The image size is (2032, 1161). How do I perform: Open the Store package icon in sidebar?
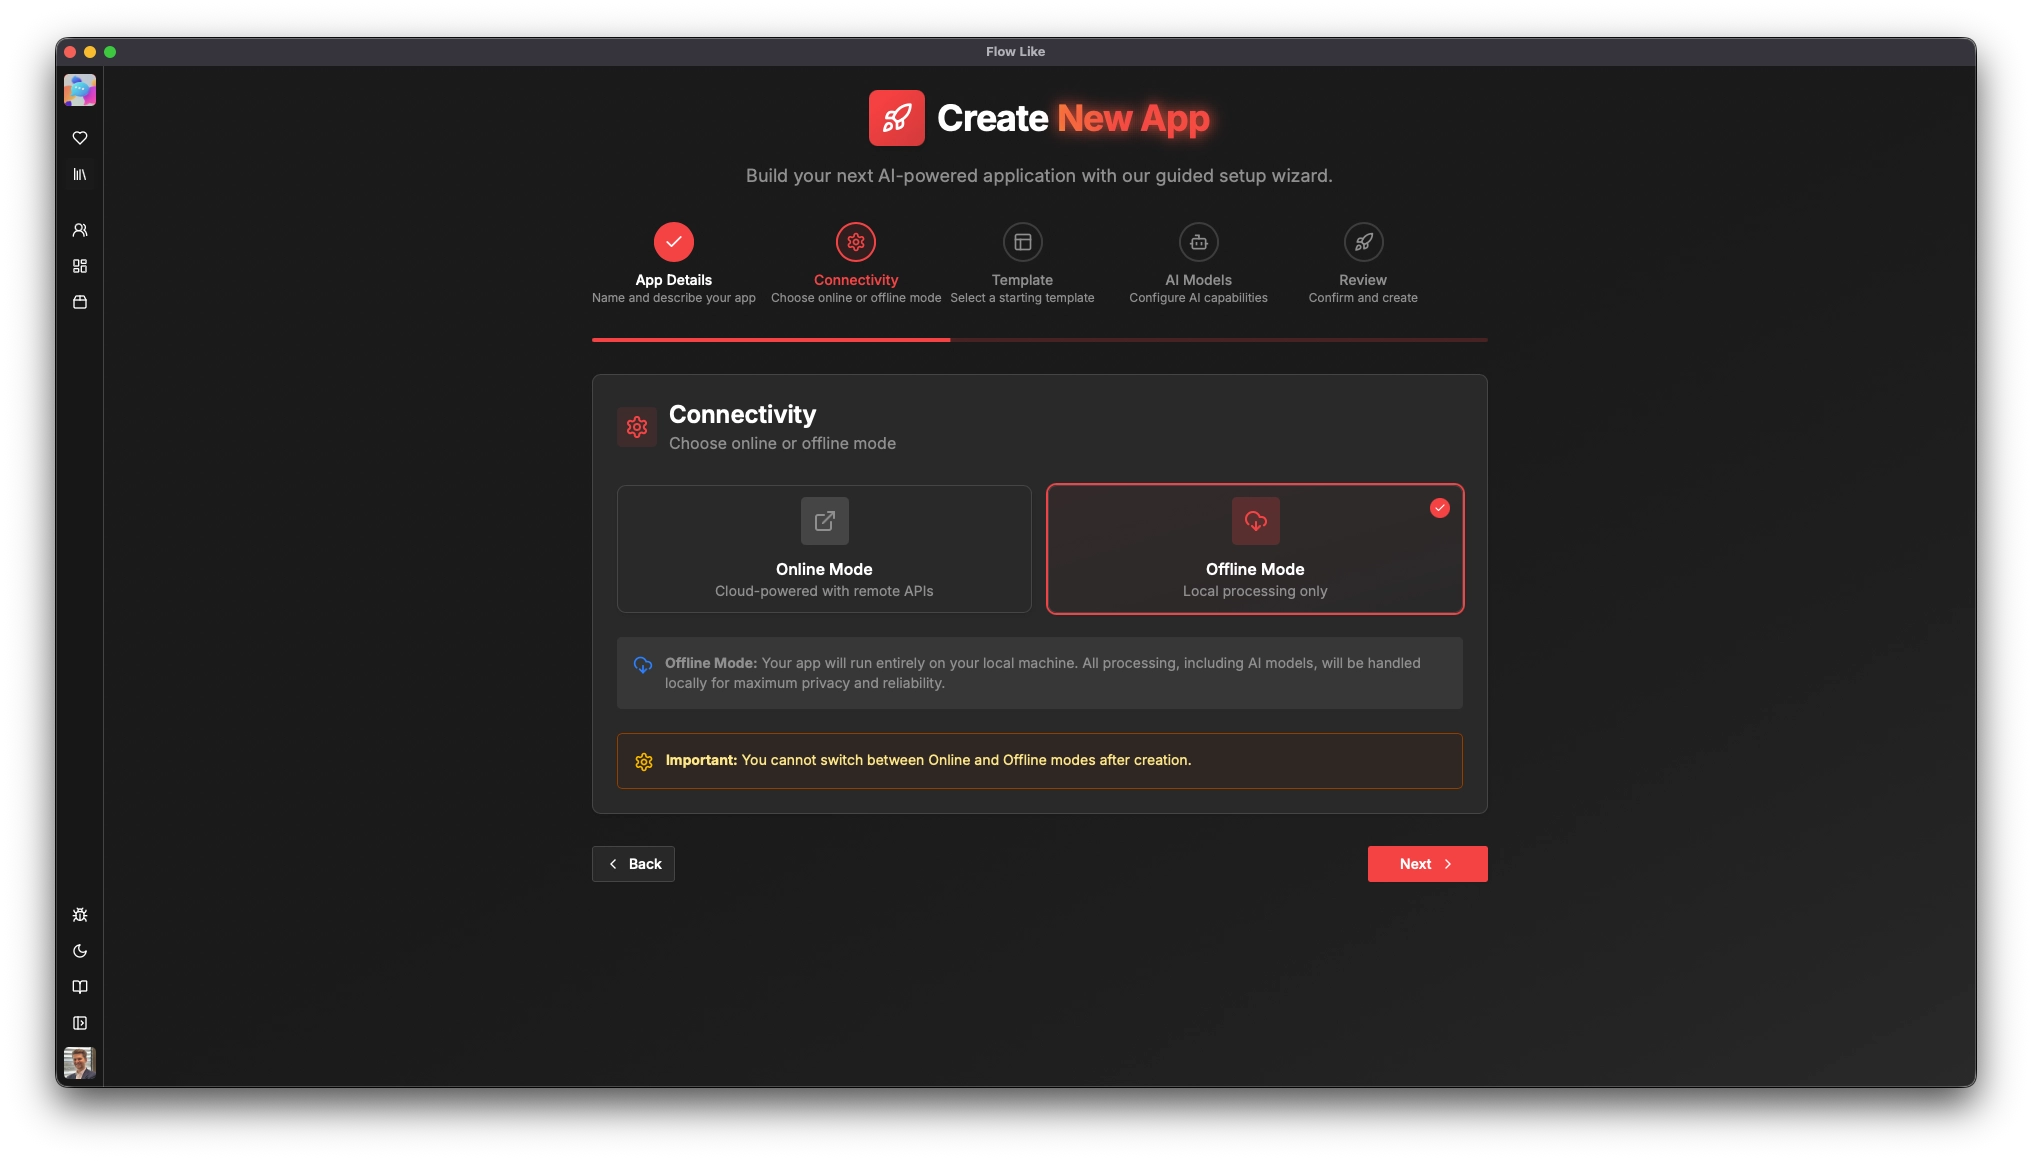(80, 302)
